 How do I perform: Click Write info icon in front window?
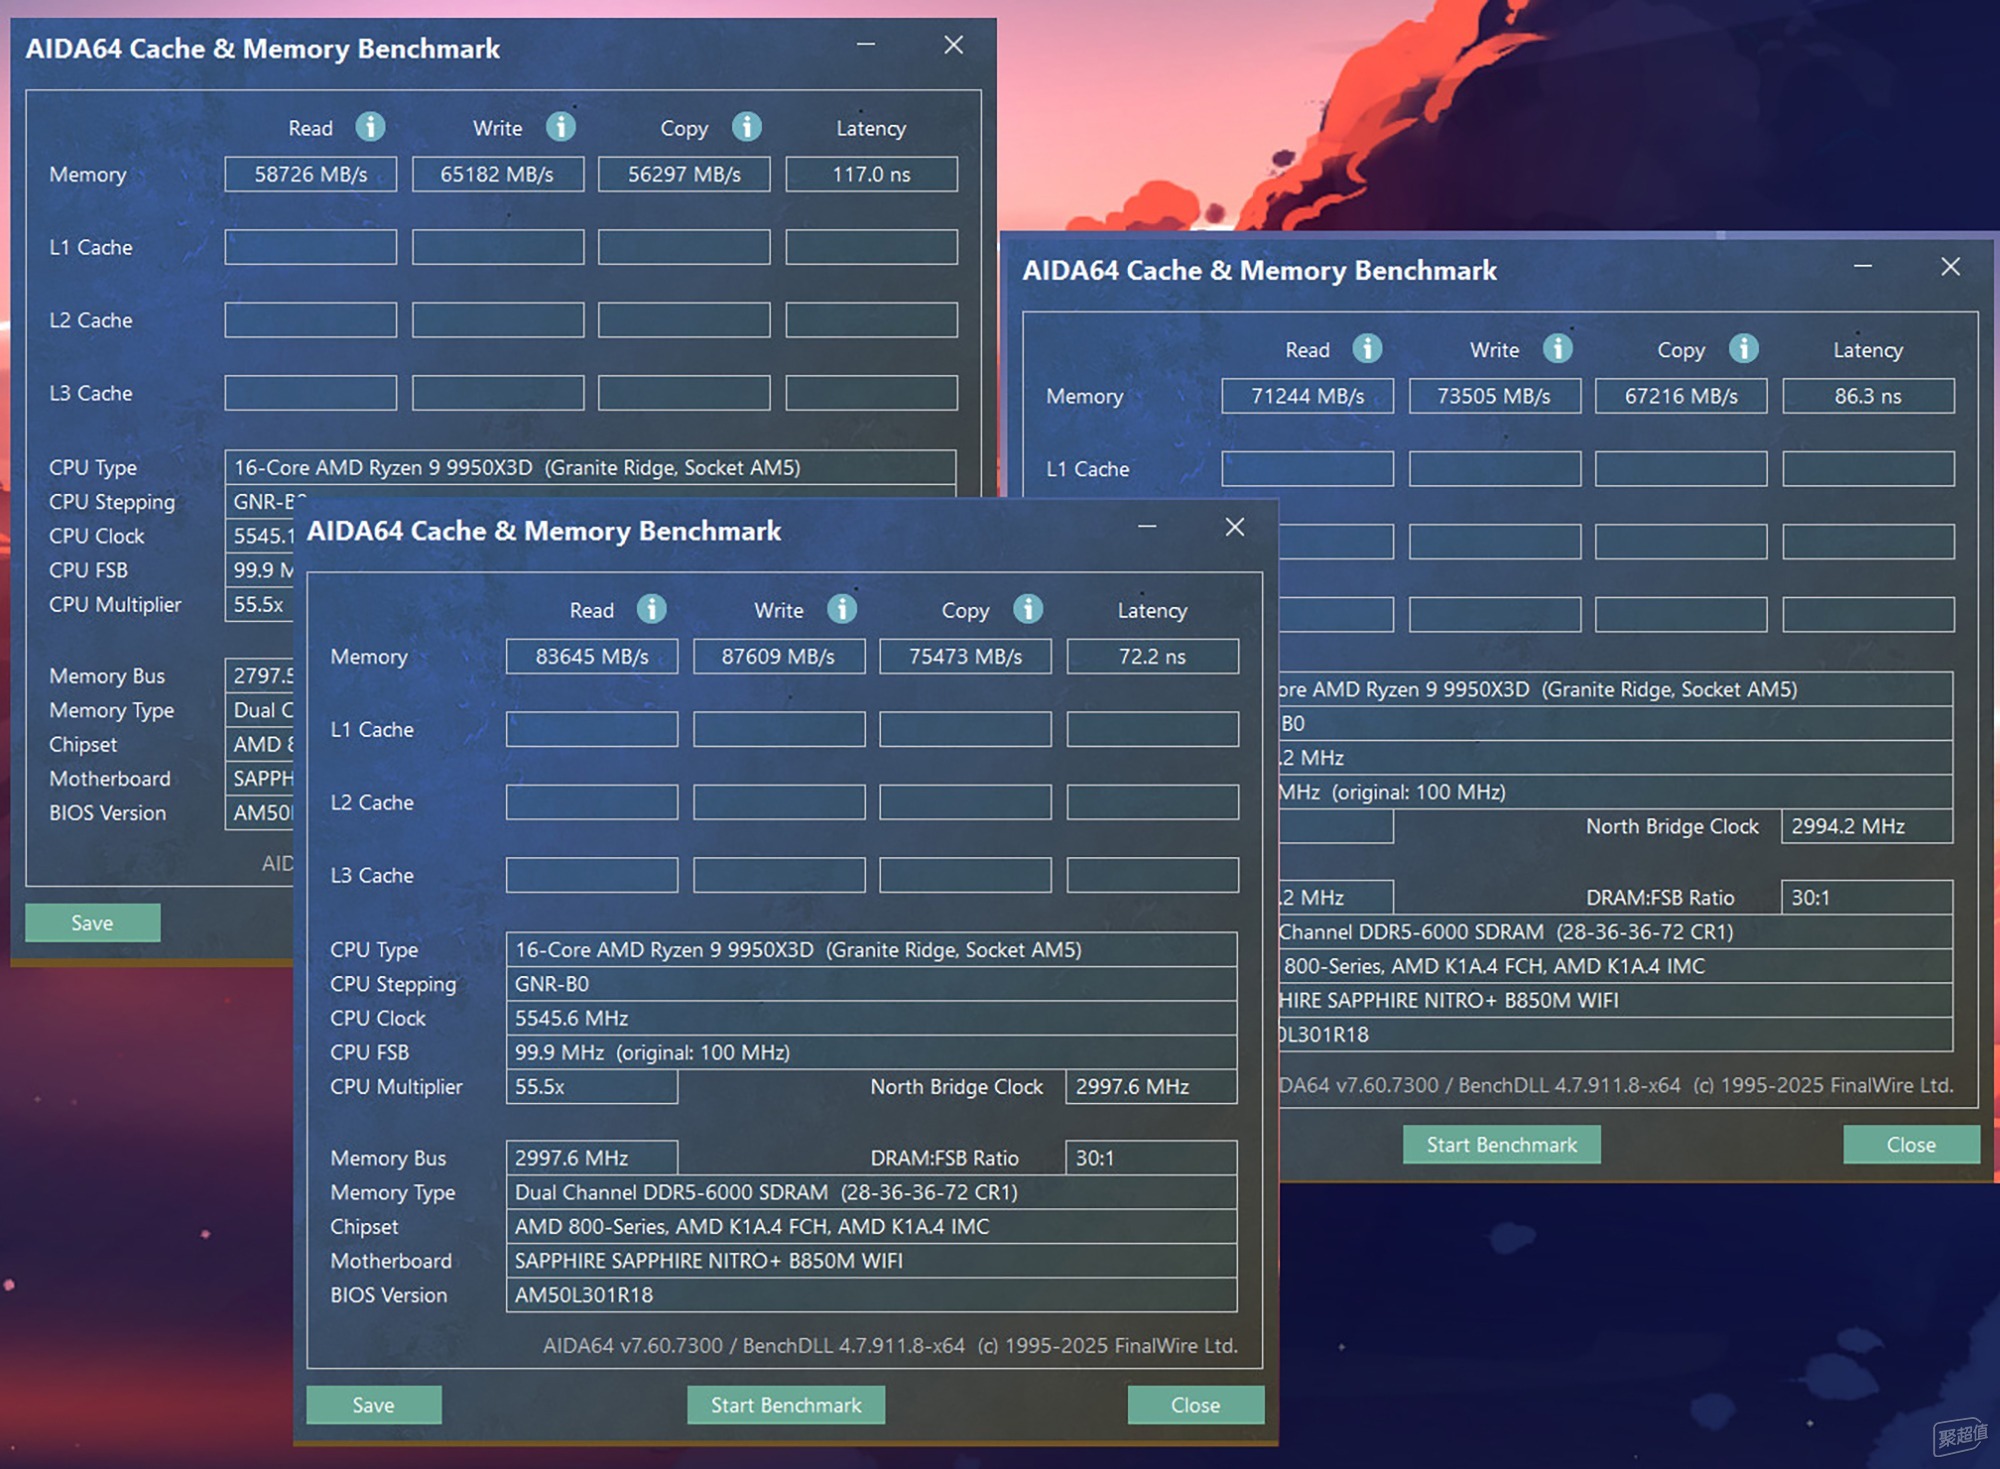841,609
